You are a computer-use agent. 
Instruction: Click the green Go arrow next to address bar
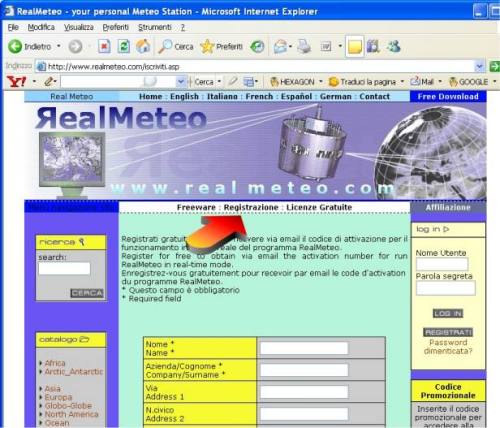495,66
